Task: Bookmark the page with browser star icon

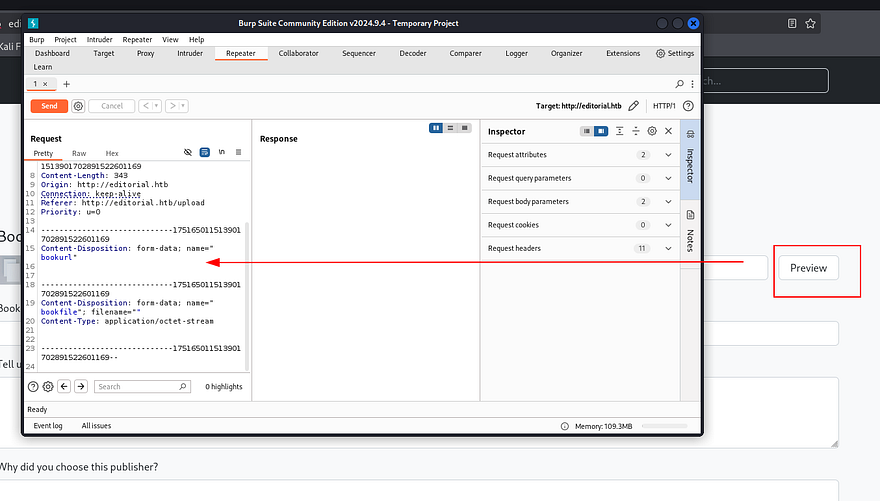Action: pos(810,24)
